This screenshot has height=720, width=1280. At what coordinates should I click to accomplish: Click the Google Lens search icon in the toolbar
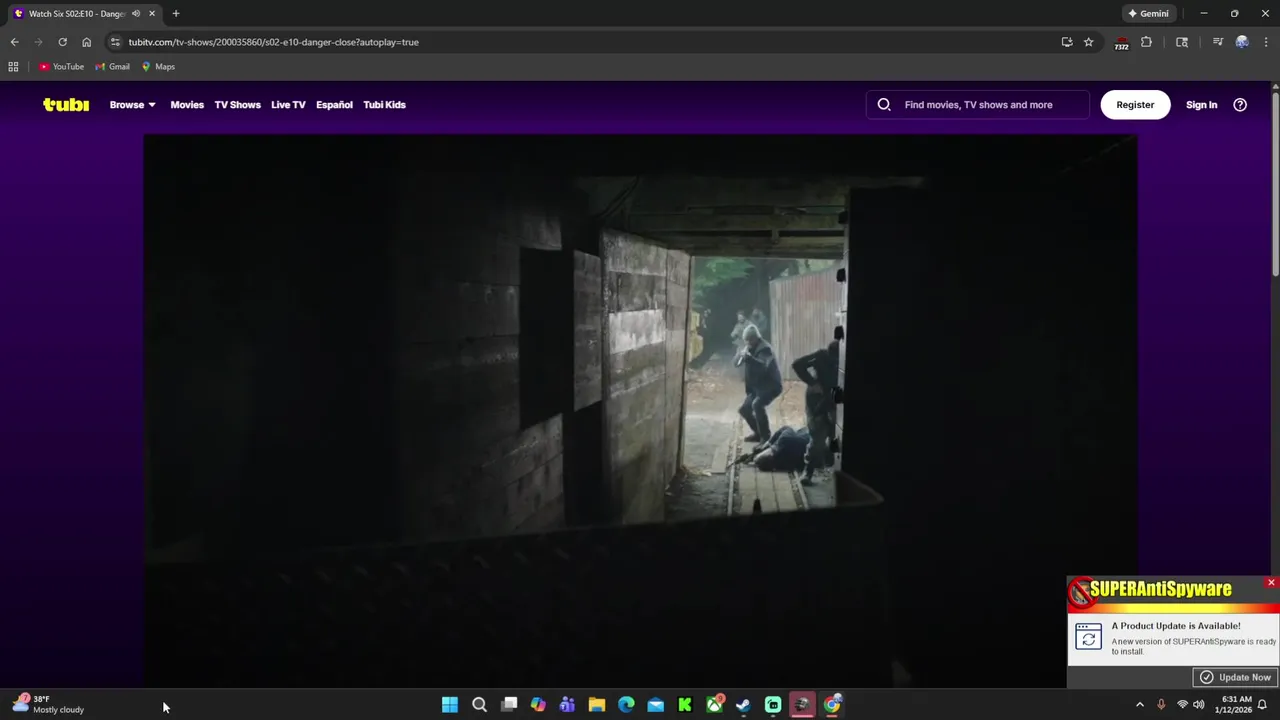pos(1182,42)
